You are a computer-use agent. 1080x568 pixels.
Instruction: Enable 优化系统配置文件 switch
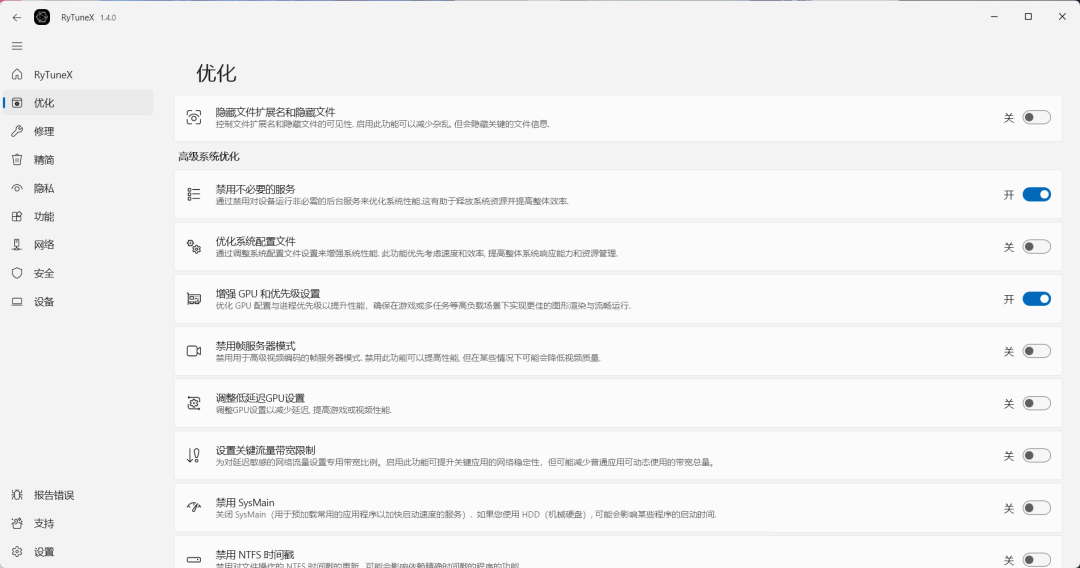pos(1036,246)
